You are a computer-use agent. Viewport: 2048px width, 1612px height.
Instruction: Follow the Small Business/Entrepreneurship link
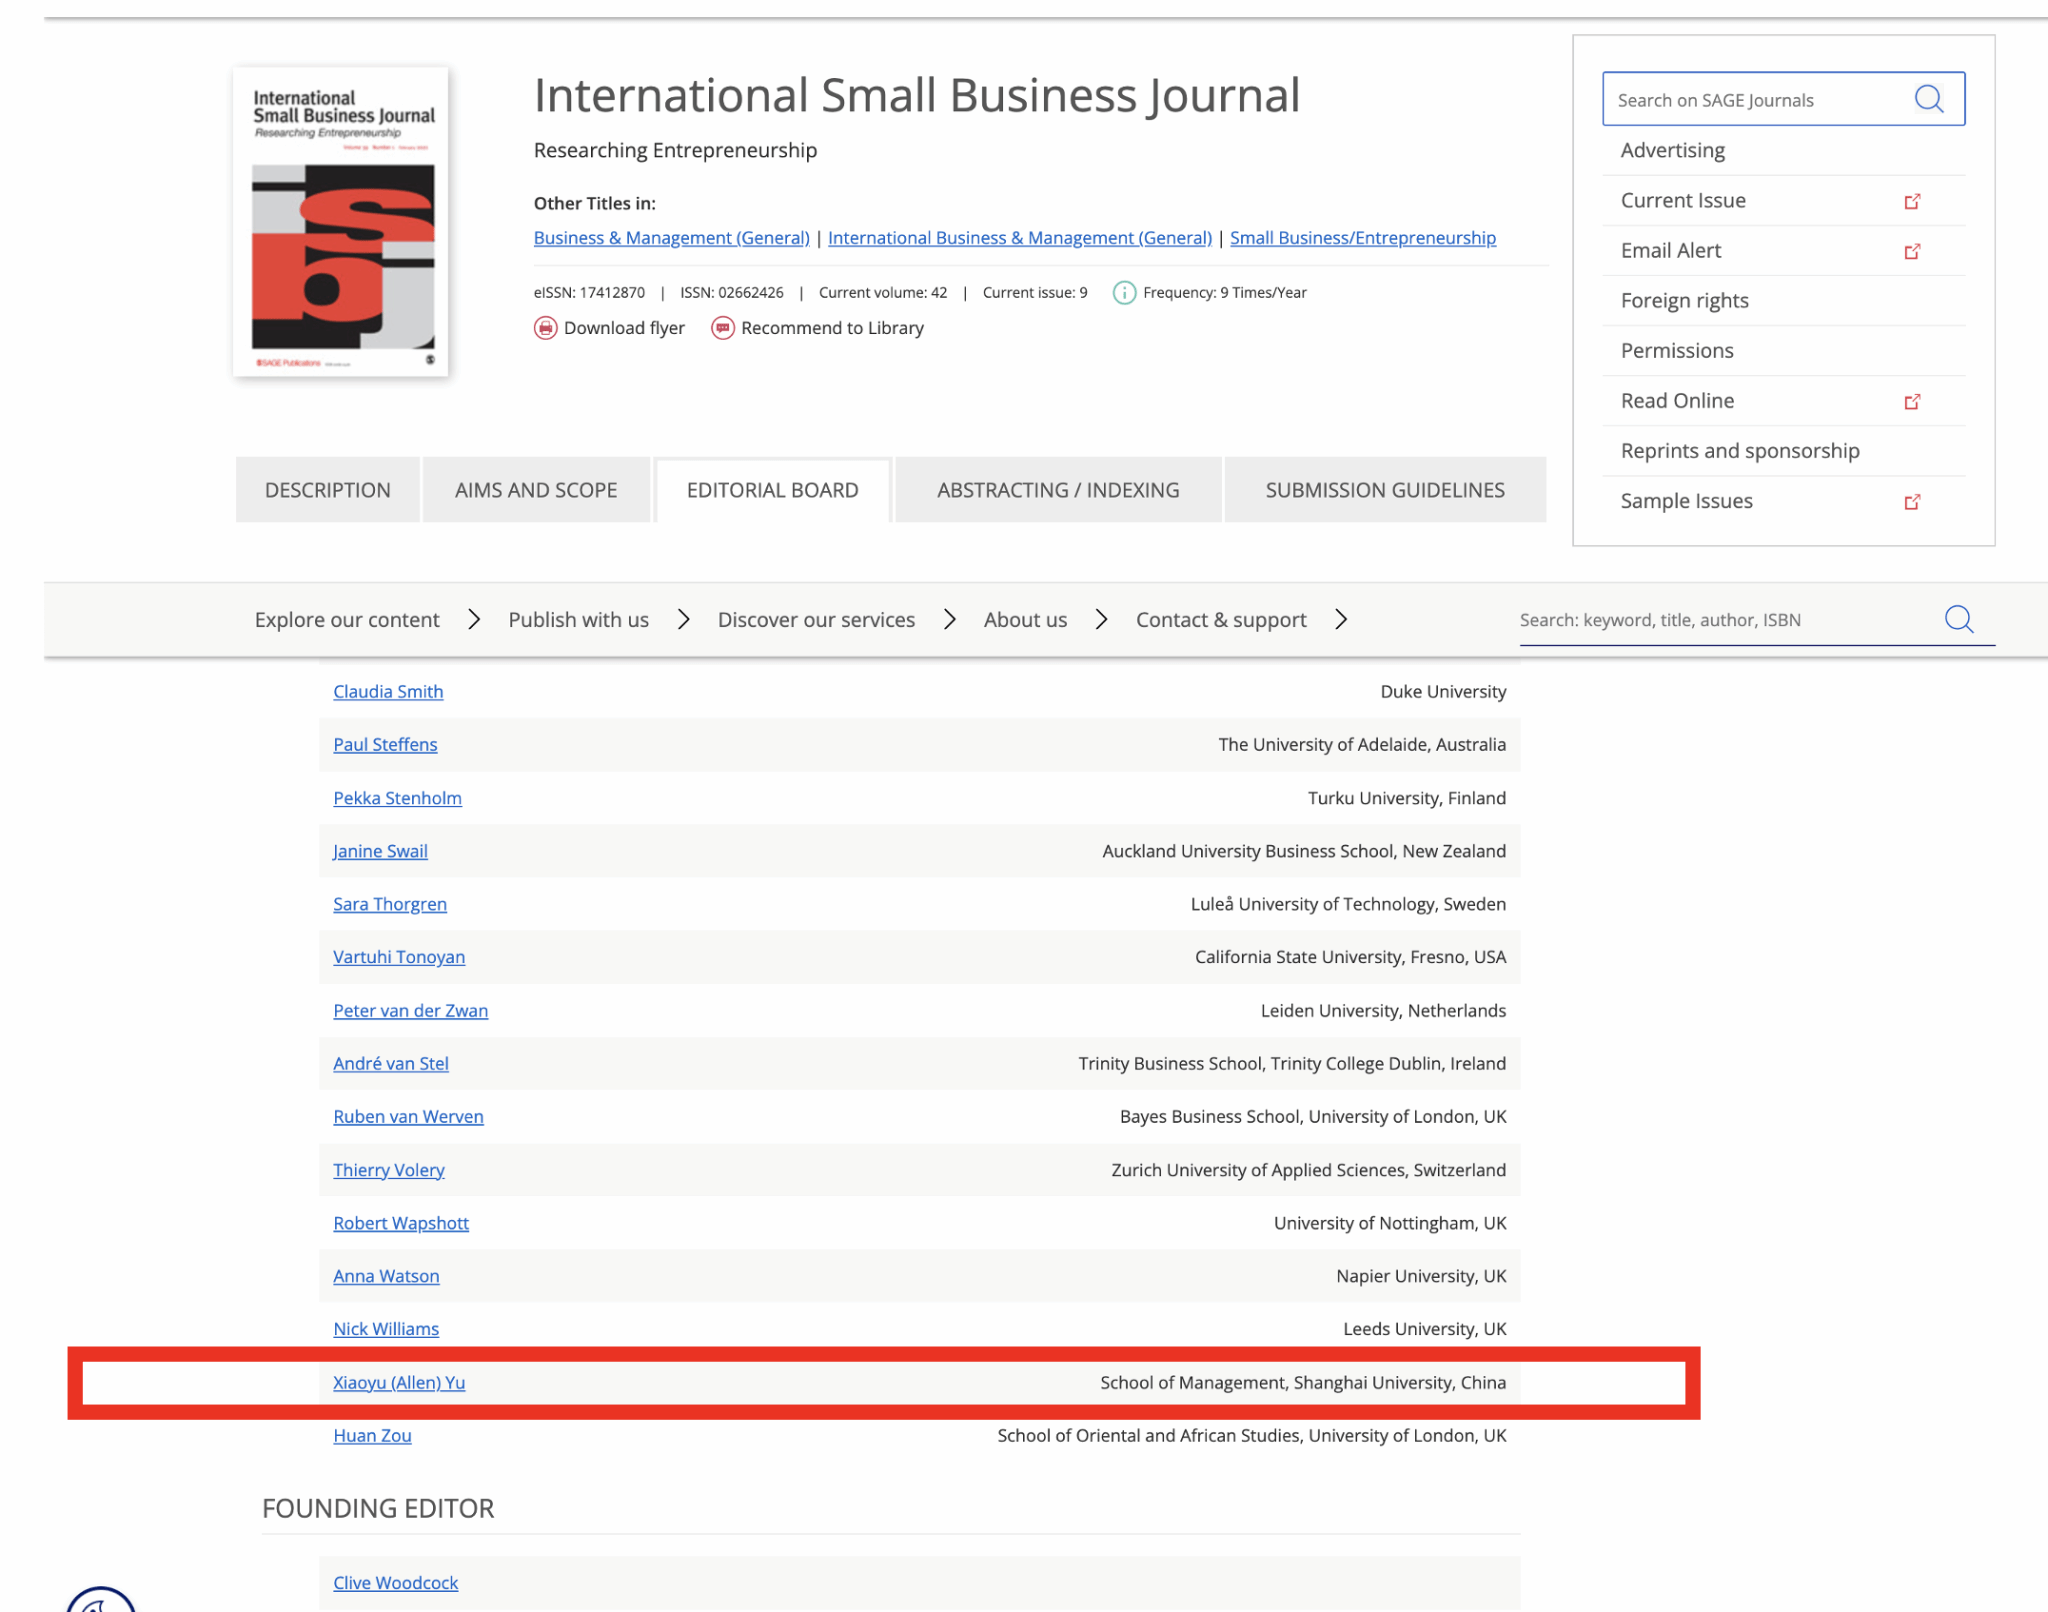[x=1362, y=238]
